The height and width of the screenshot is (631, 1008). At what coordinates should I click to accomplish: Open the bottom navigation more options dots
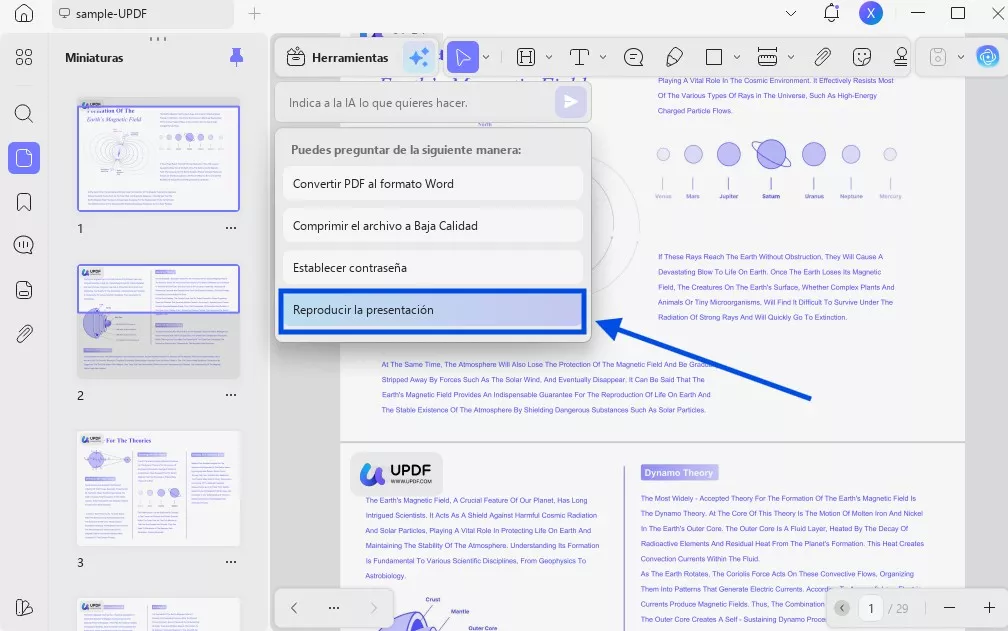pyautogui.click(x=334, y=608)
